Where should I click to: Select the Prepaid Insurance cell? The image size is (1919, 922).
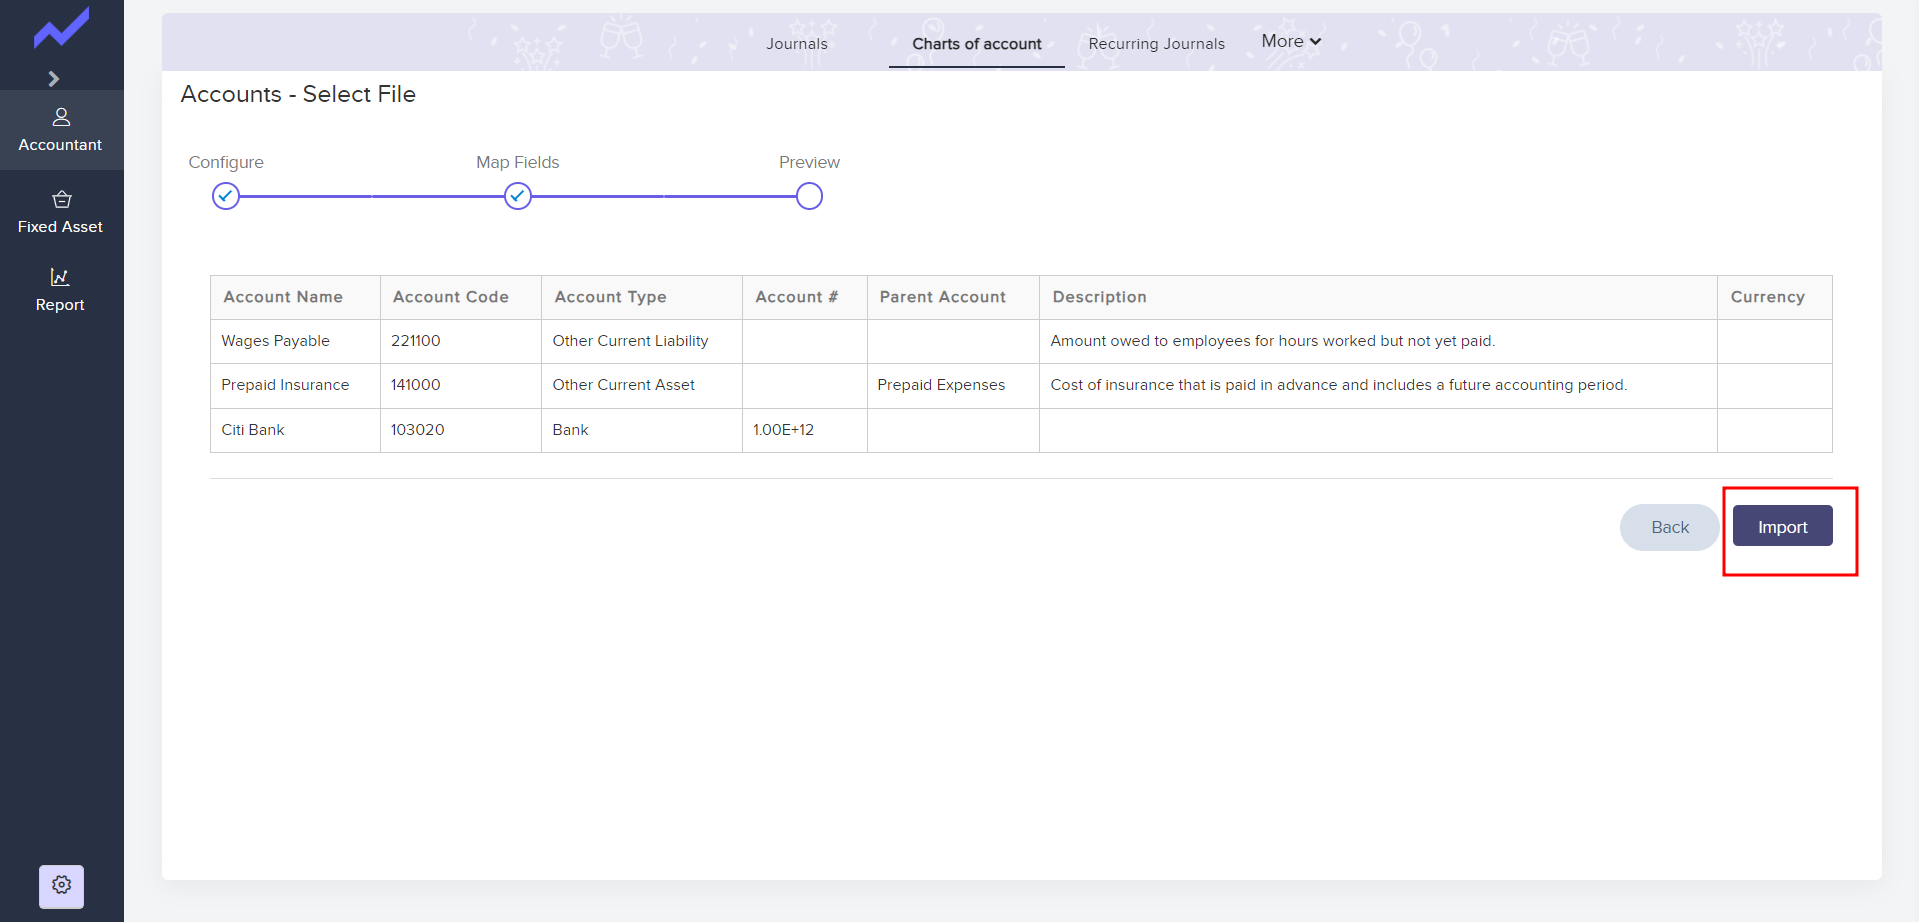[295, 385]
